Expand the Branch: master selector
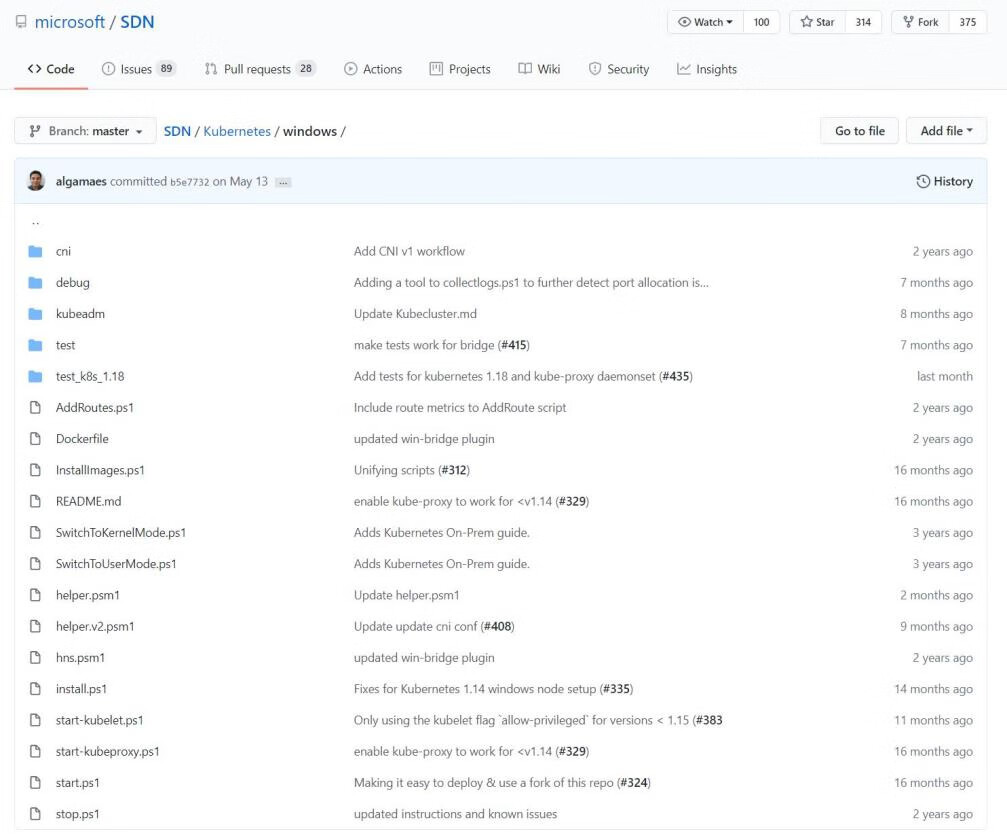Image resolution: width=1007 pixels, height=836 pixels. click(x=85, y=131)
